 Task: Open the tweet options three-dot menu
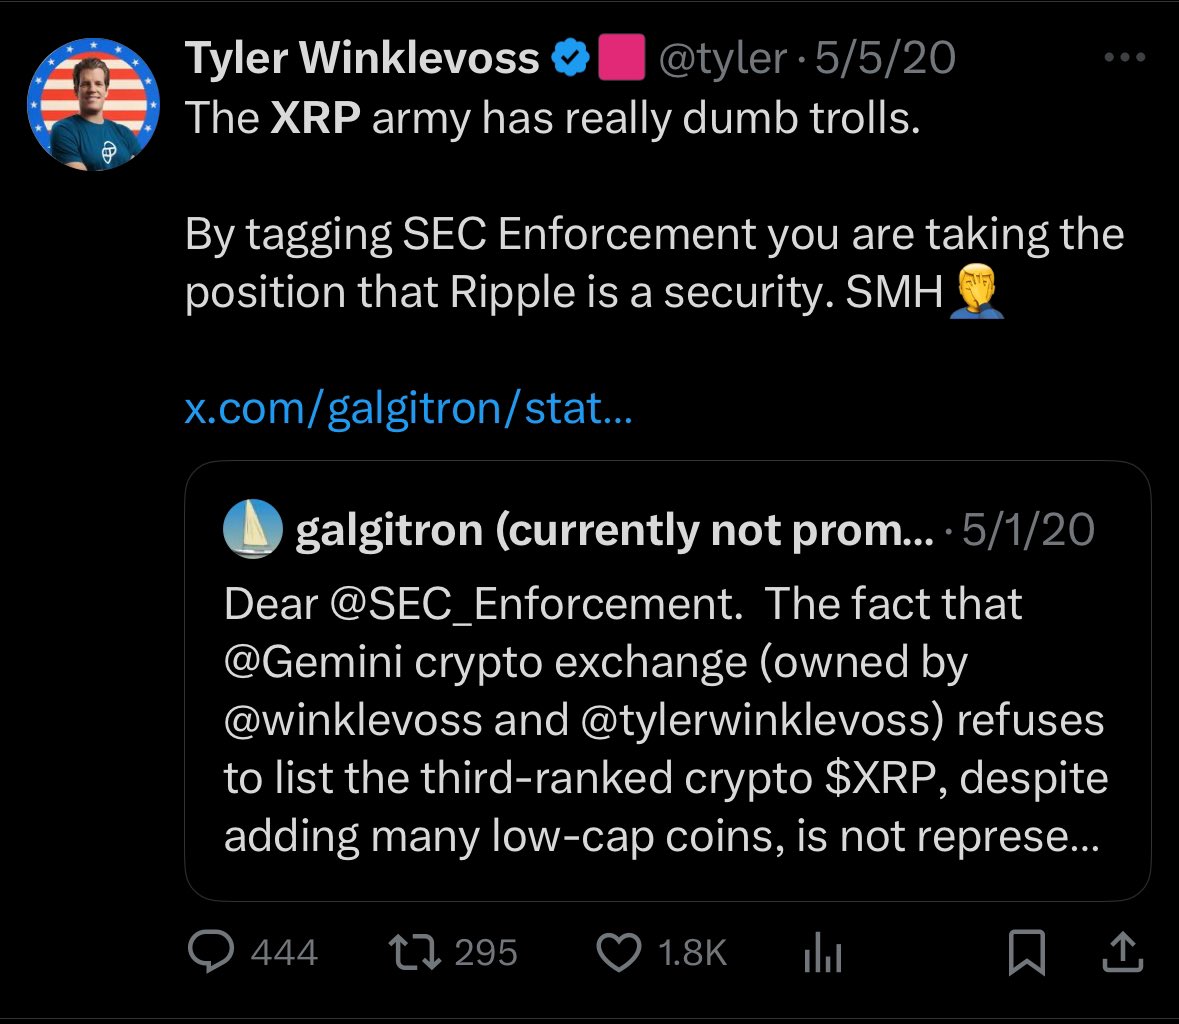(x=1126, y=57)
